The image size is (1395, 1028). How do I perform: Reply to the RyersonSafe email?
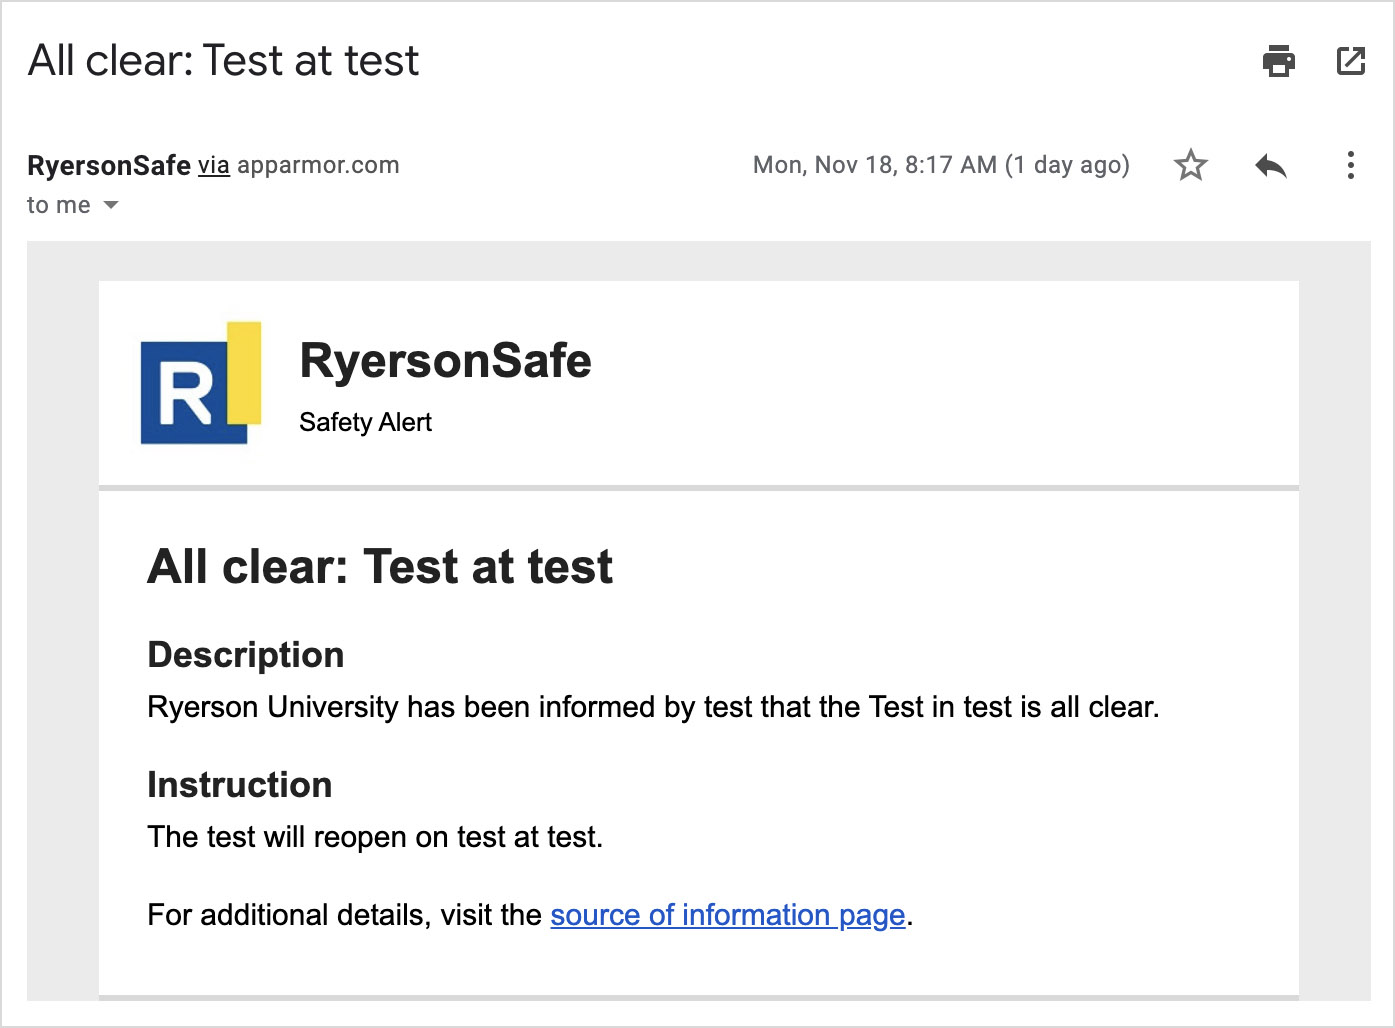1269,165
